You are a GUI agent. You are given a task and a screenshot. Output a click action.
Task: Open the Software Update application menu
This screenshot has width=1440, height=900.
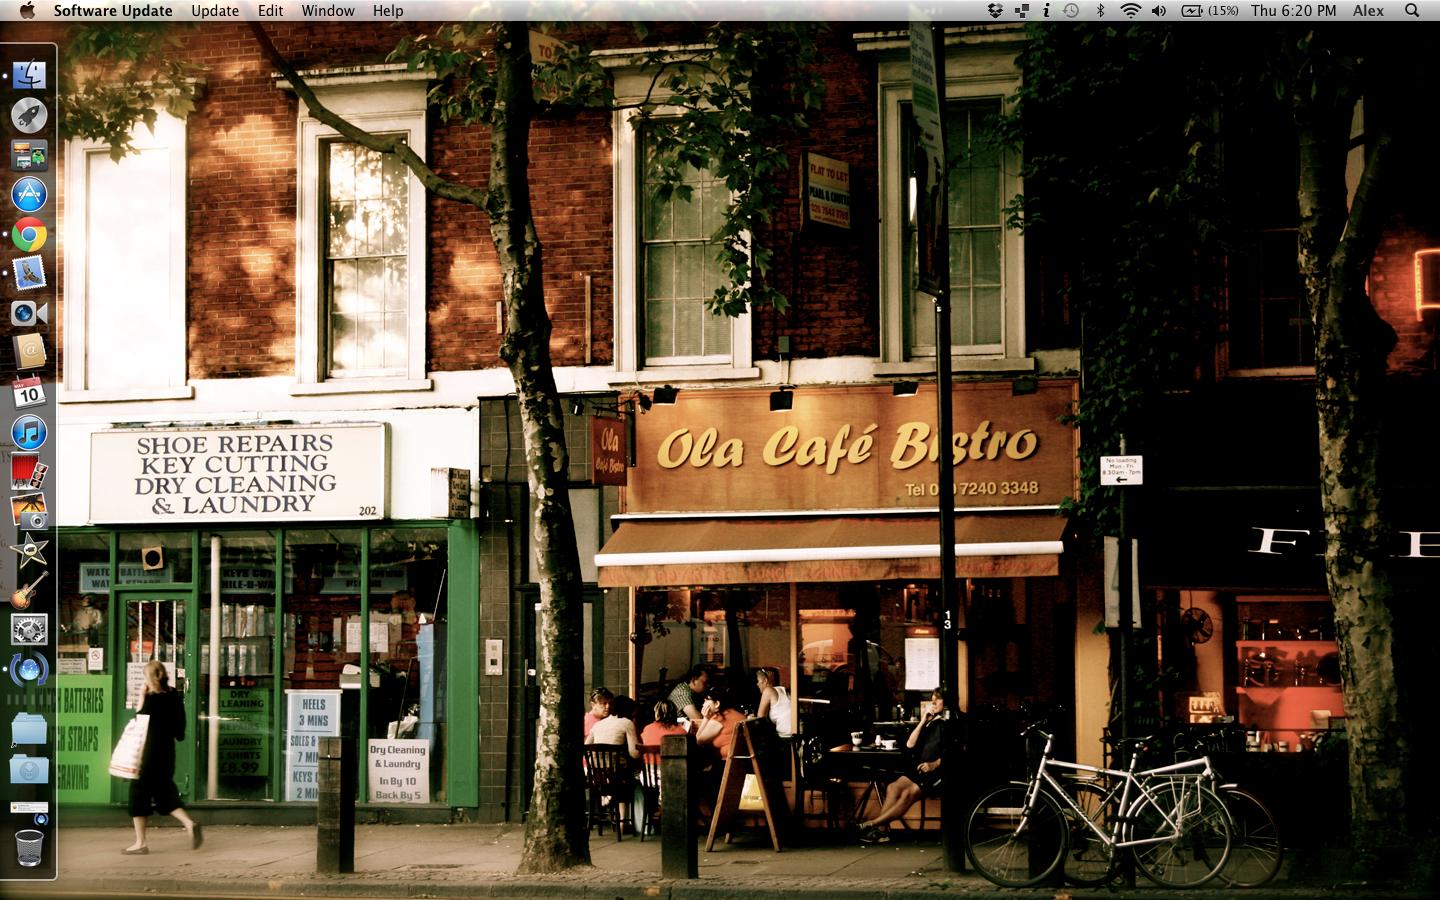(113, 11)
